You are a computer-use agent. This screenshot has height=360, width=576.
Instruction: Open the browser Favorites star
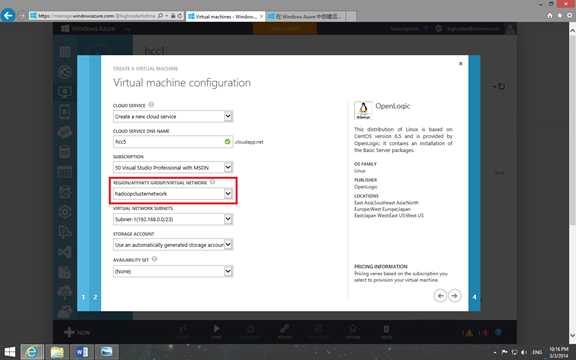tap(560, 15)
